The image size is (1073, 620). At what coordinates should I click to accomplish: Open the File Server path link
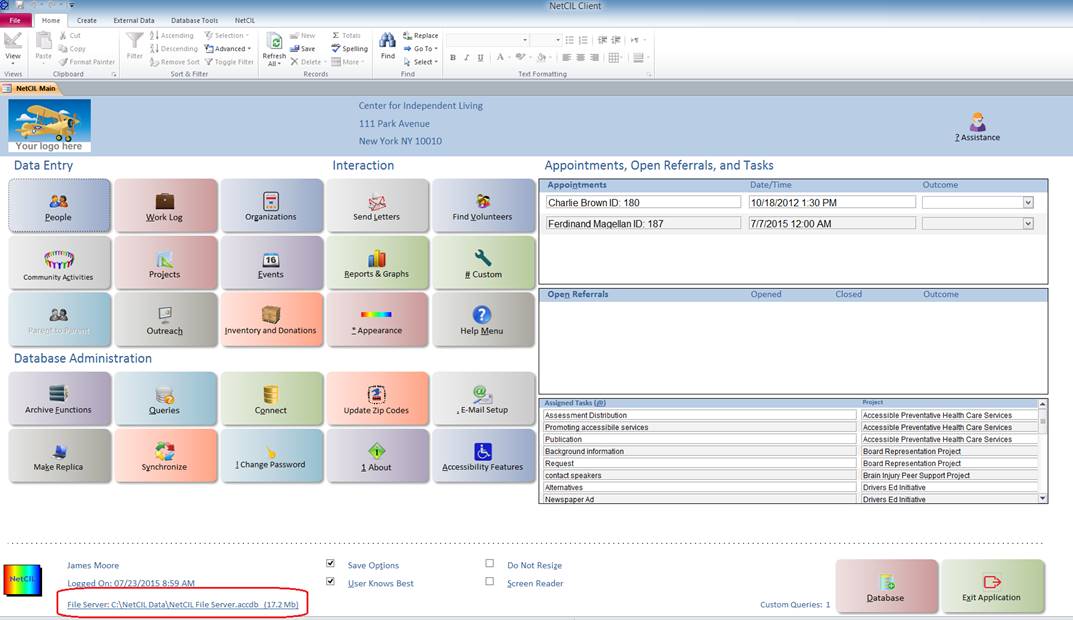[183, 604]
